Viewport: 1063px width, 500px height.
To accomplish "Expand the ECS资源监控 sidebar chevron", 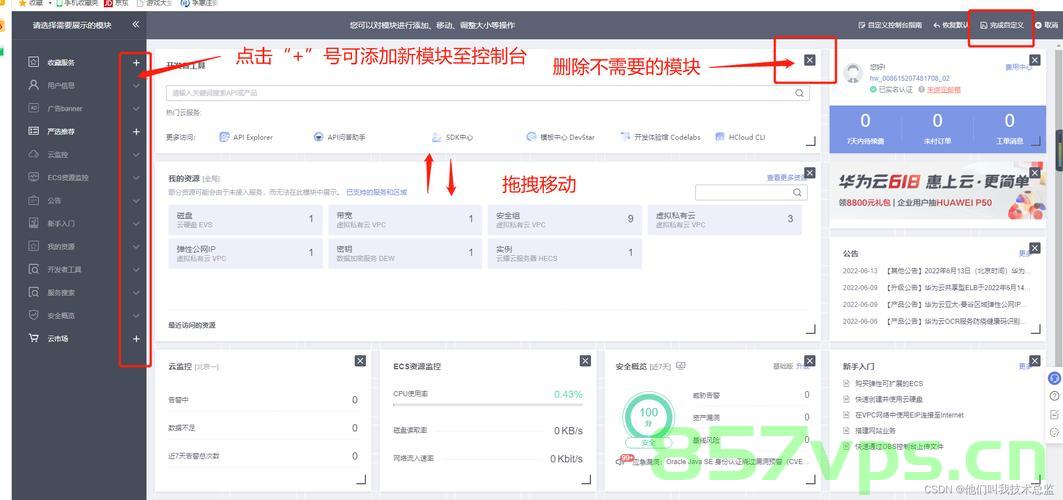I will tap(136, 178).
